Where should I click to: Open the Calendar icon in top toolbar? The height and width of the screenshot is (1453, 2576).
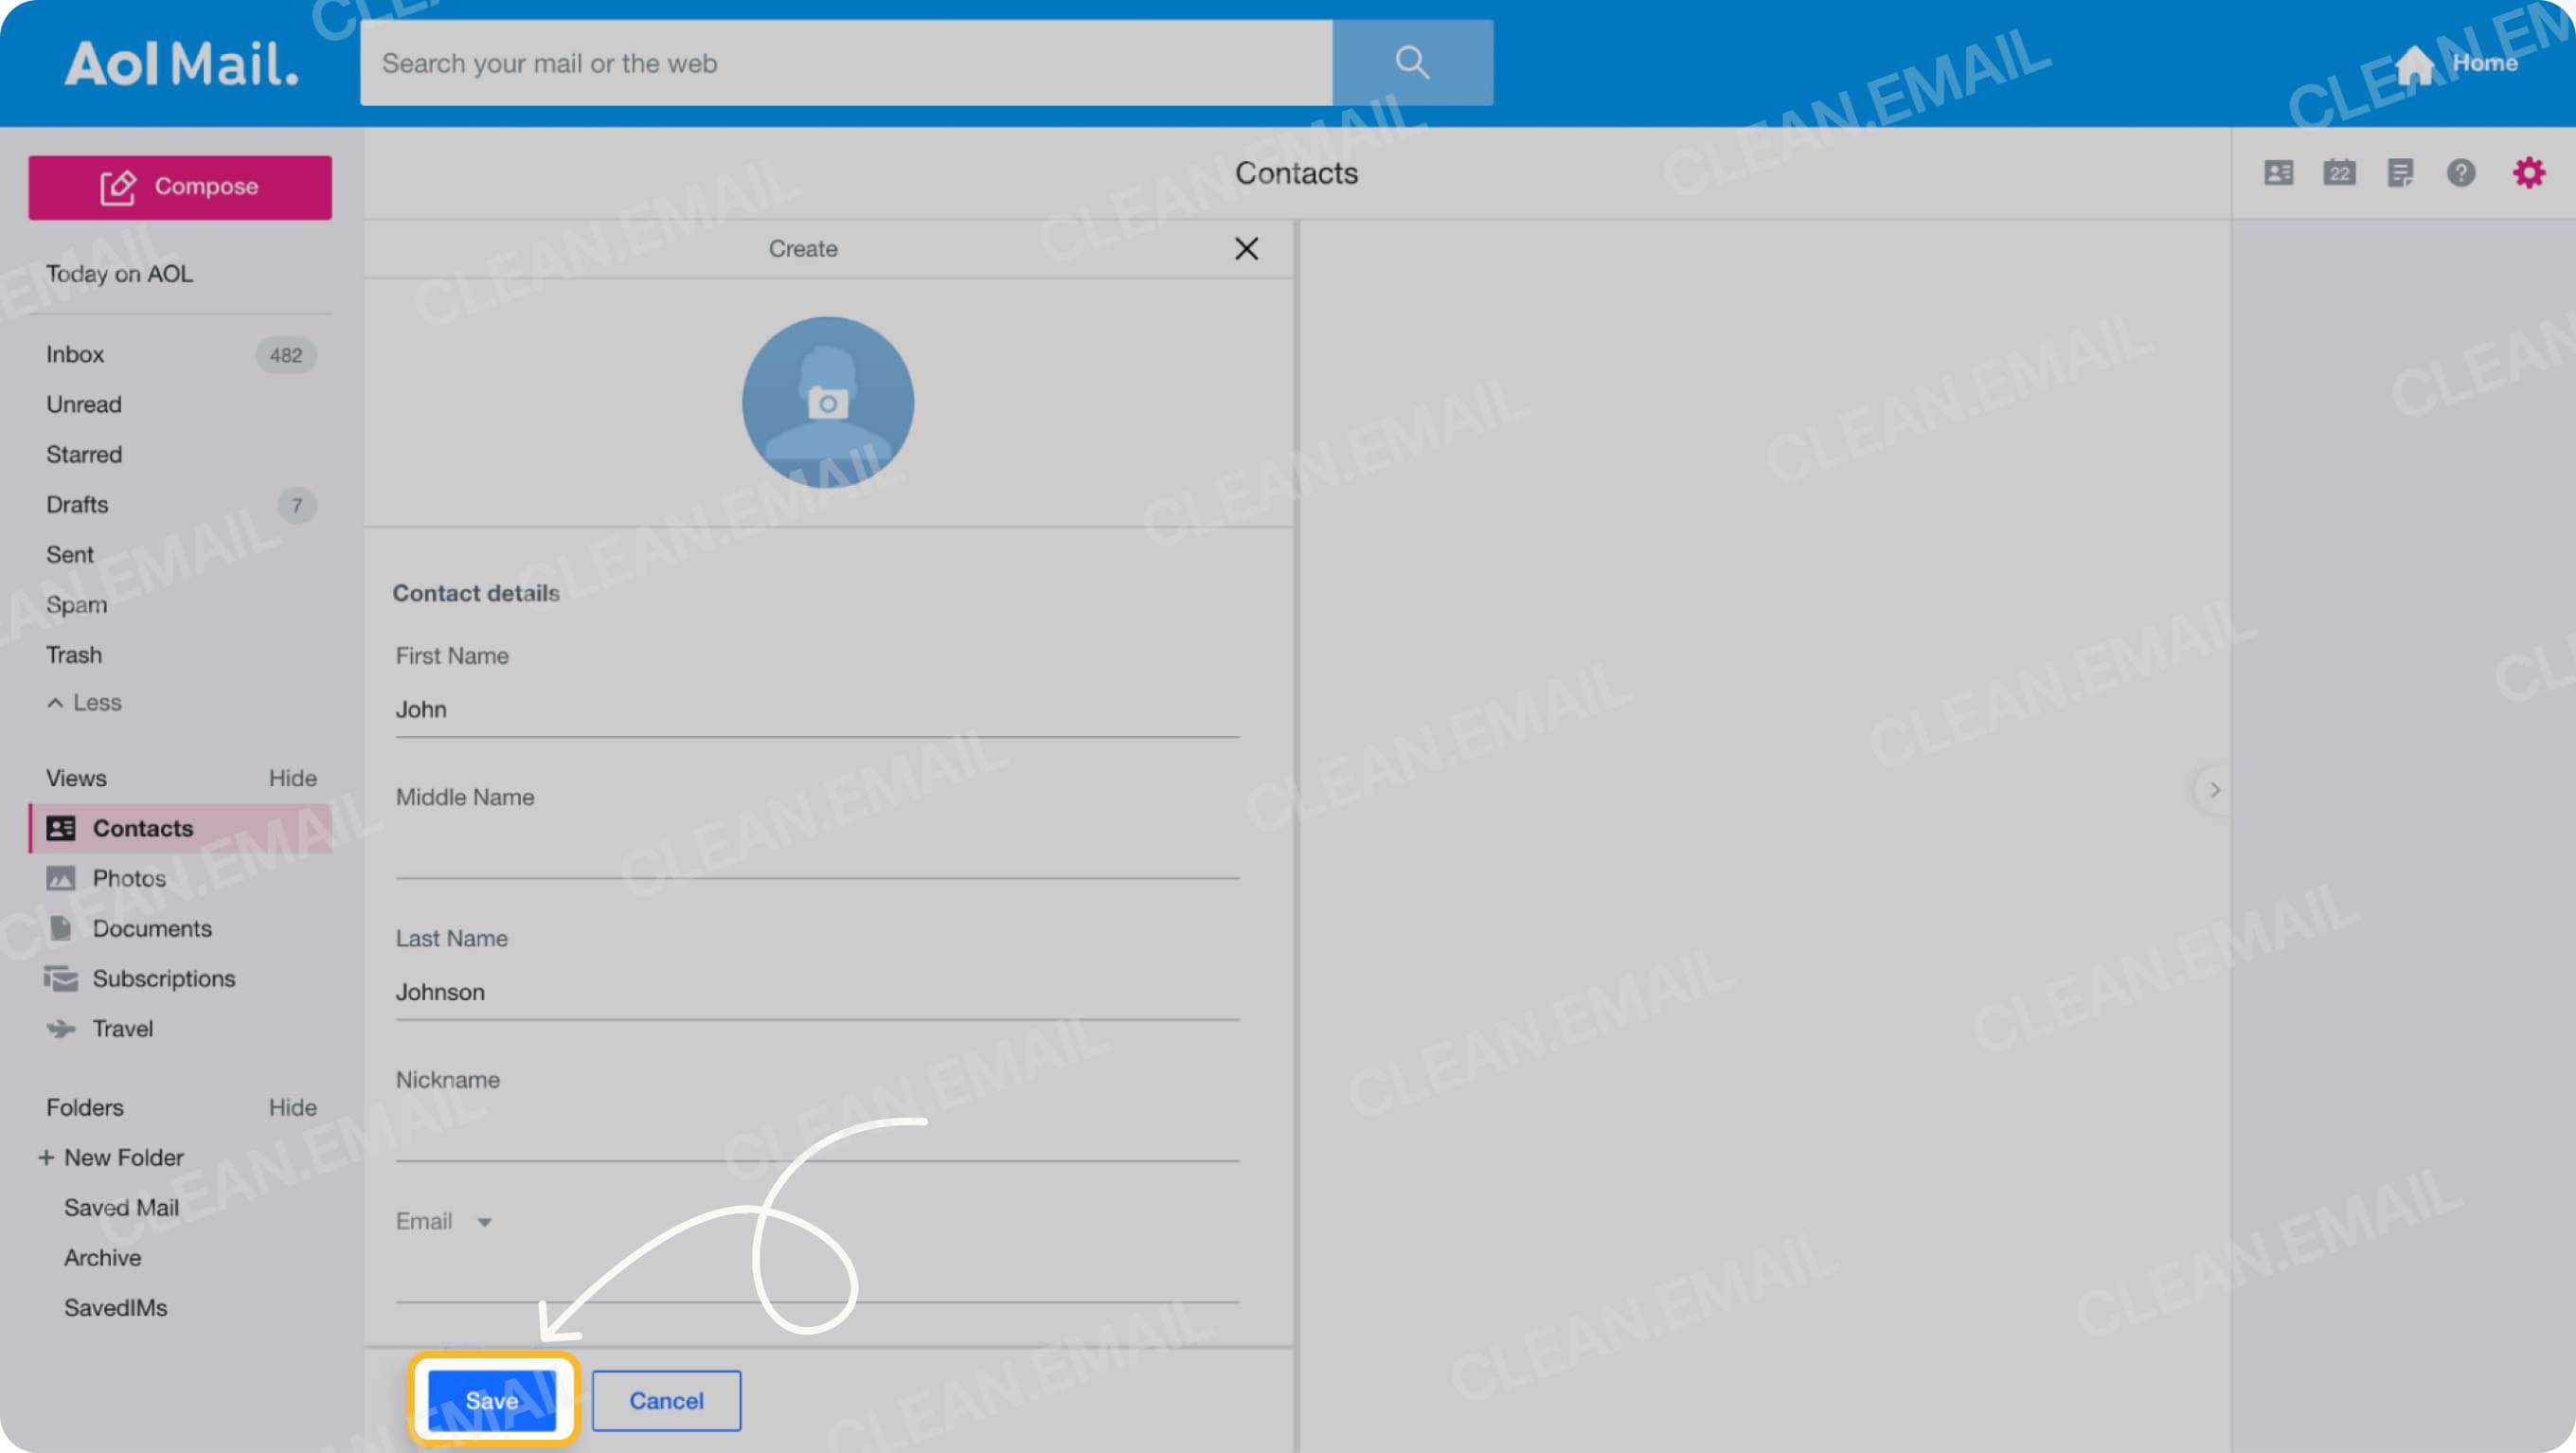click(2340, 173)
